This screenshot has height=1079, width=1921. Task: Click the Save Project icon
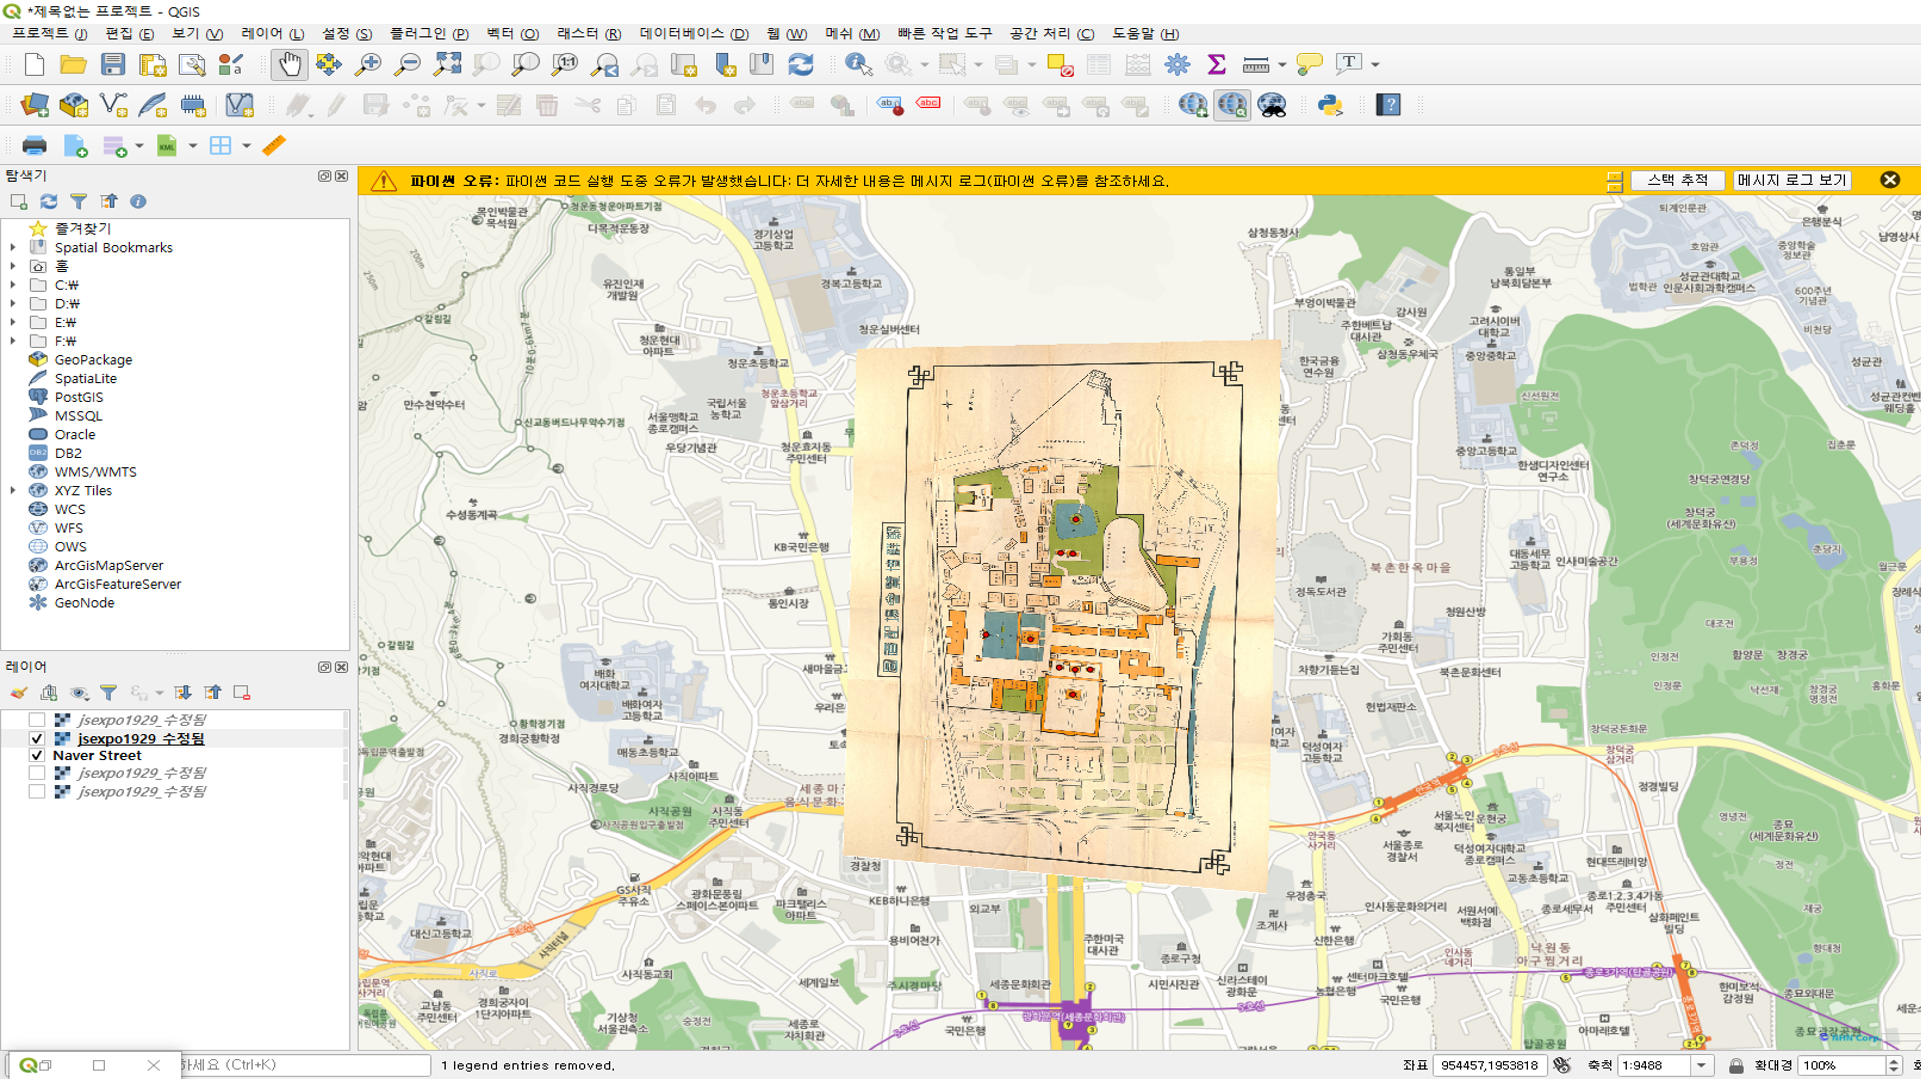113,65
